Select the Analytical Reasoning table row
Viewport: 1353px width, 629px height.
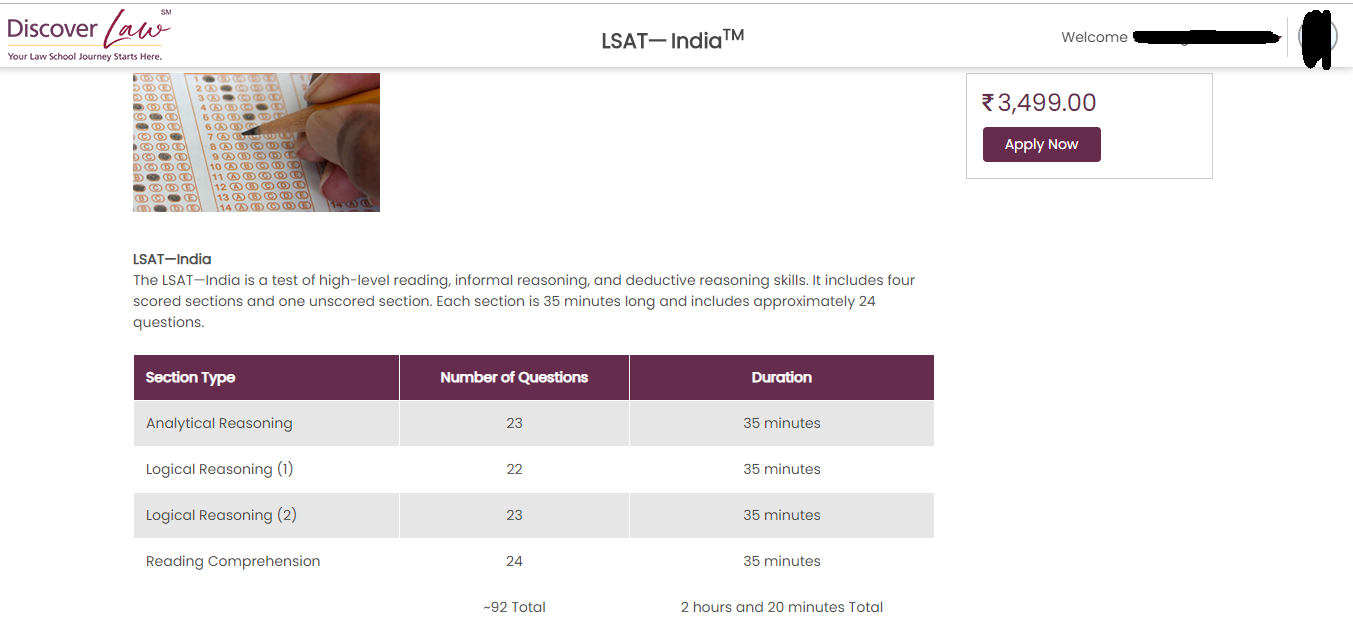[219, 423]
